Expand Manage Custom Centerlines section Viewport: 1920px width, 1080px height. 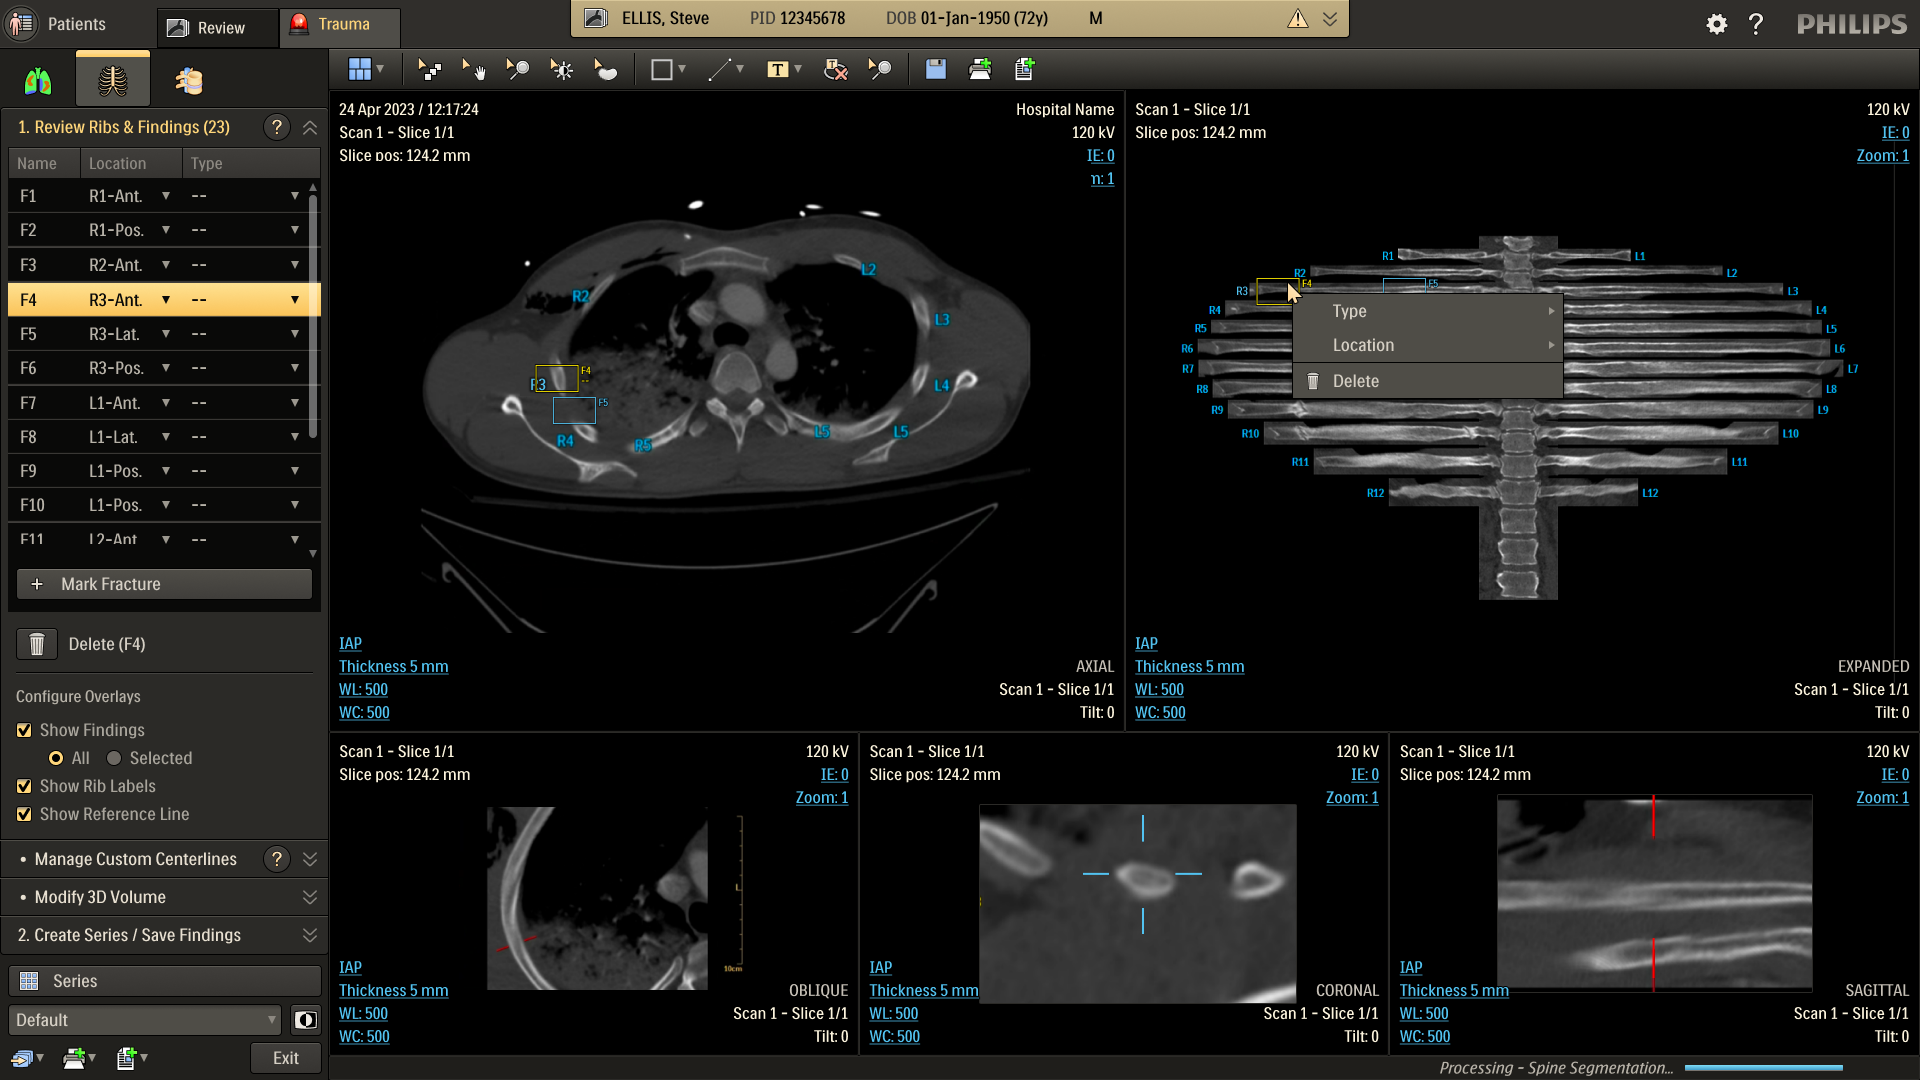click(x=309, y=859)
